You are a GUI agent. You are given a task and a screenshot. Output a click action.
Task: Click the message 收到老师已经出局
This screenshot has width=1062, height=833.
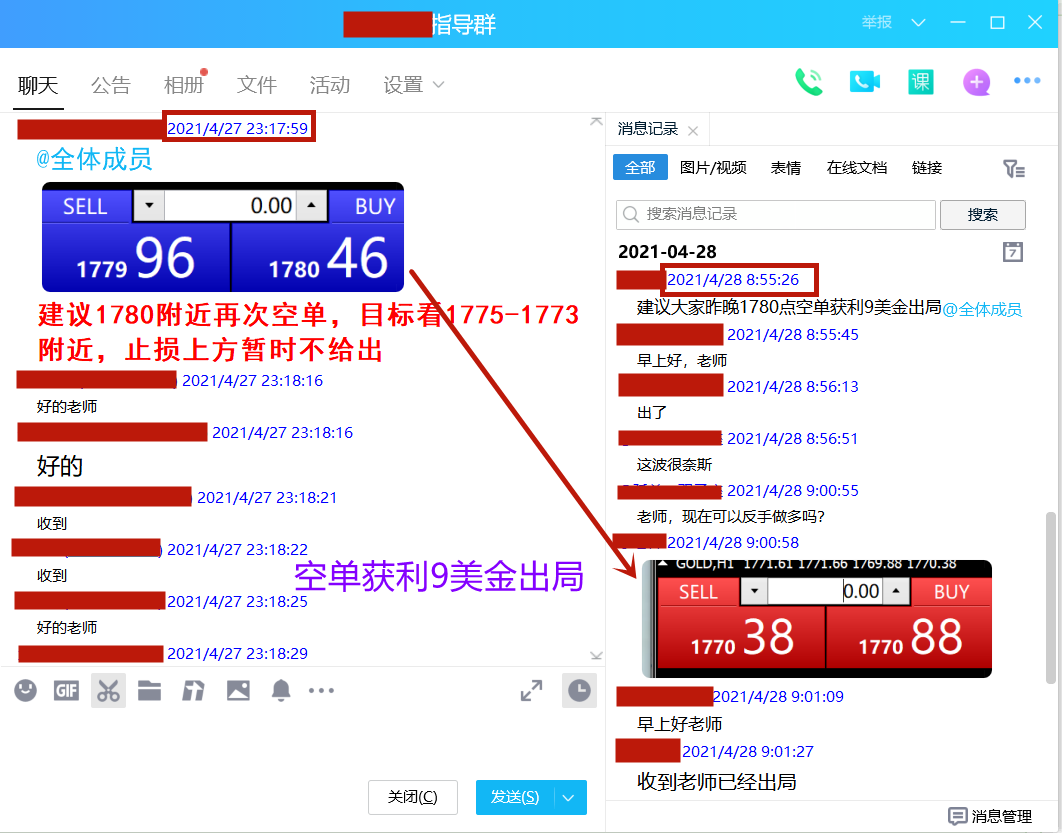(717, 782)
